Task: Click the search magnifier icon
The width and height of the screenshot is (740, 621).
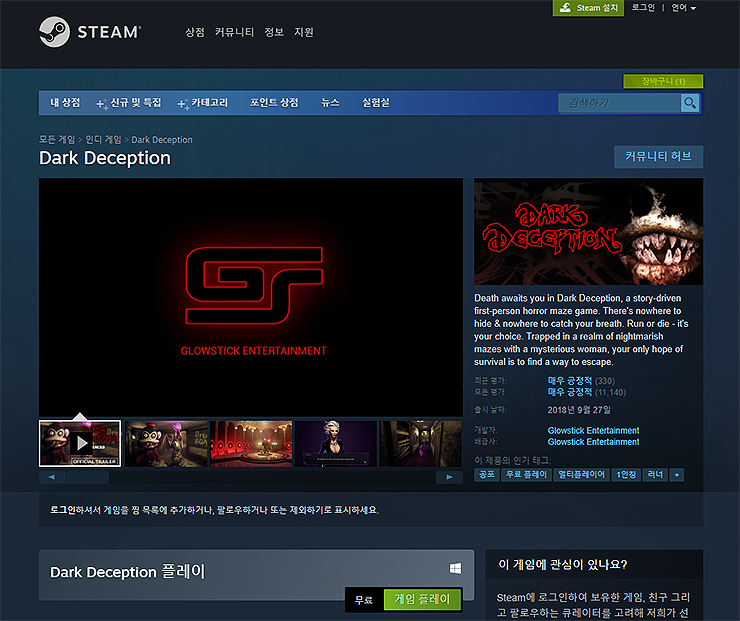Action: (690, 103)
